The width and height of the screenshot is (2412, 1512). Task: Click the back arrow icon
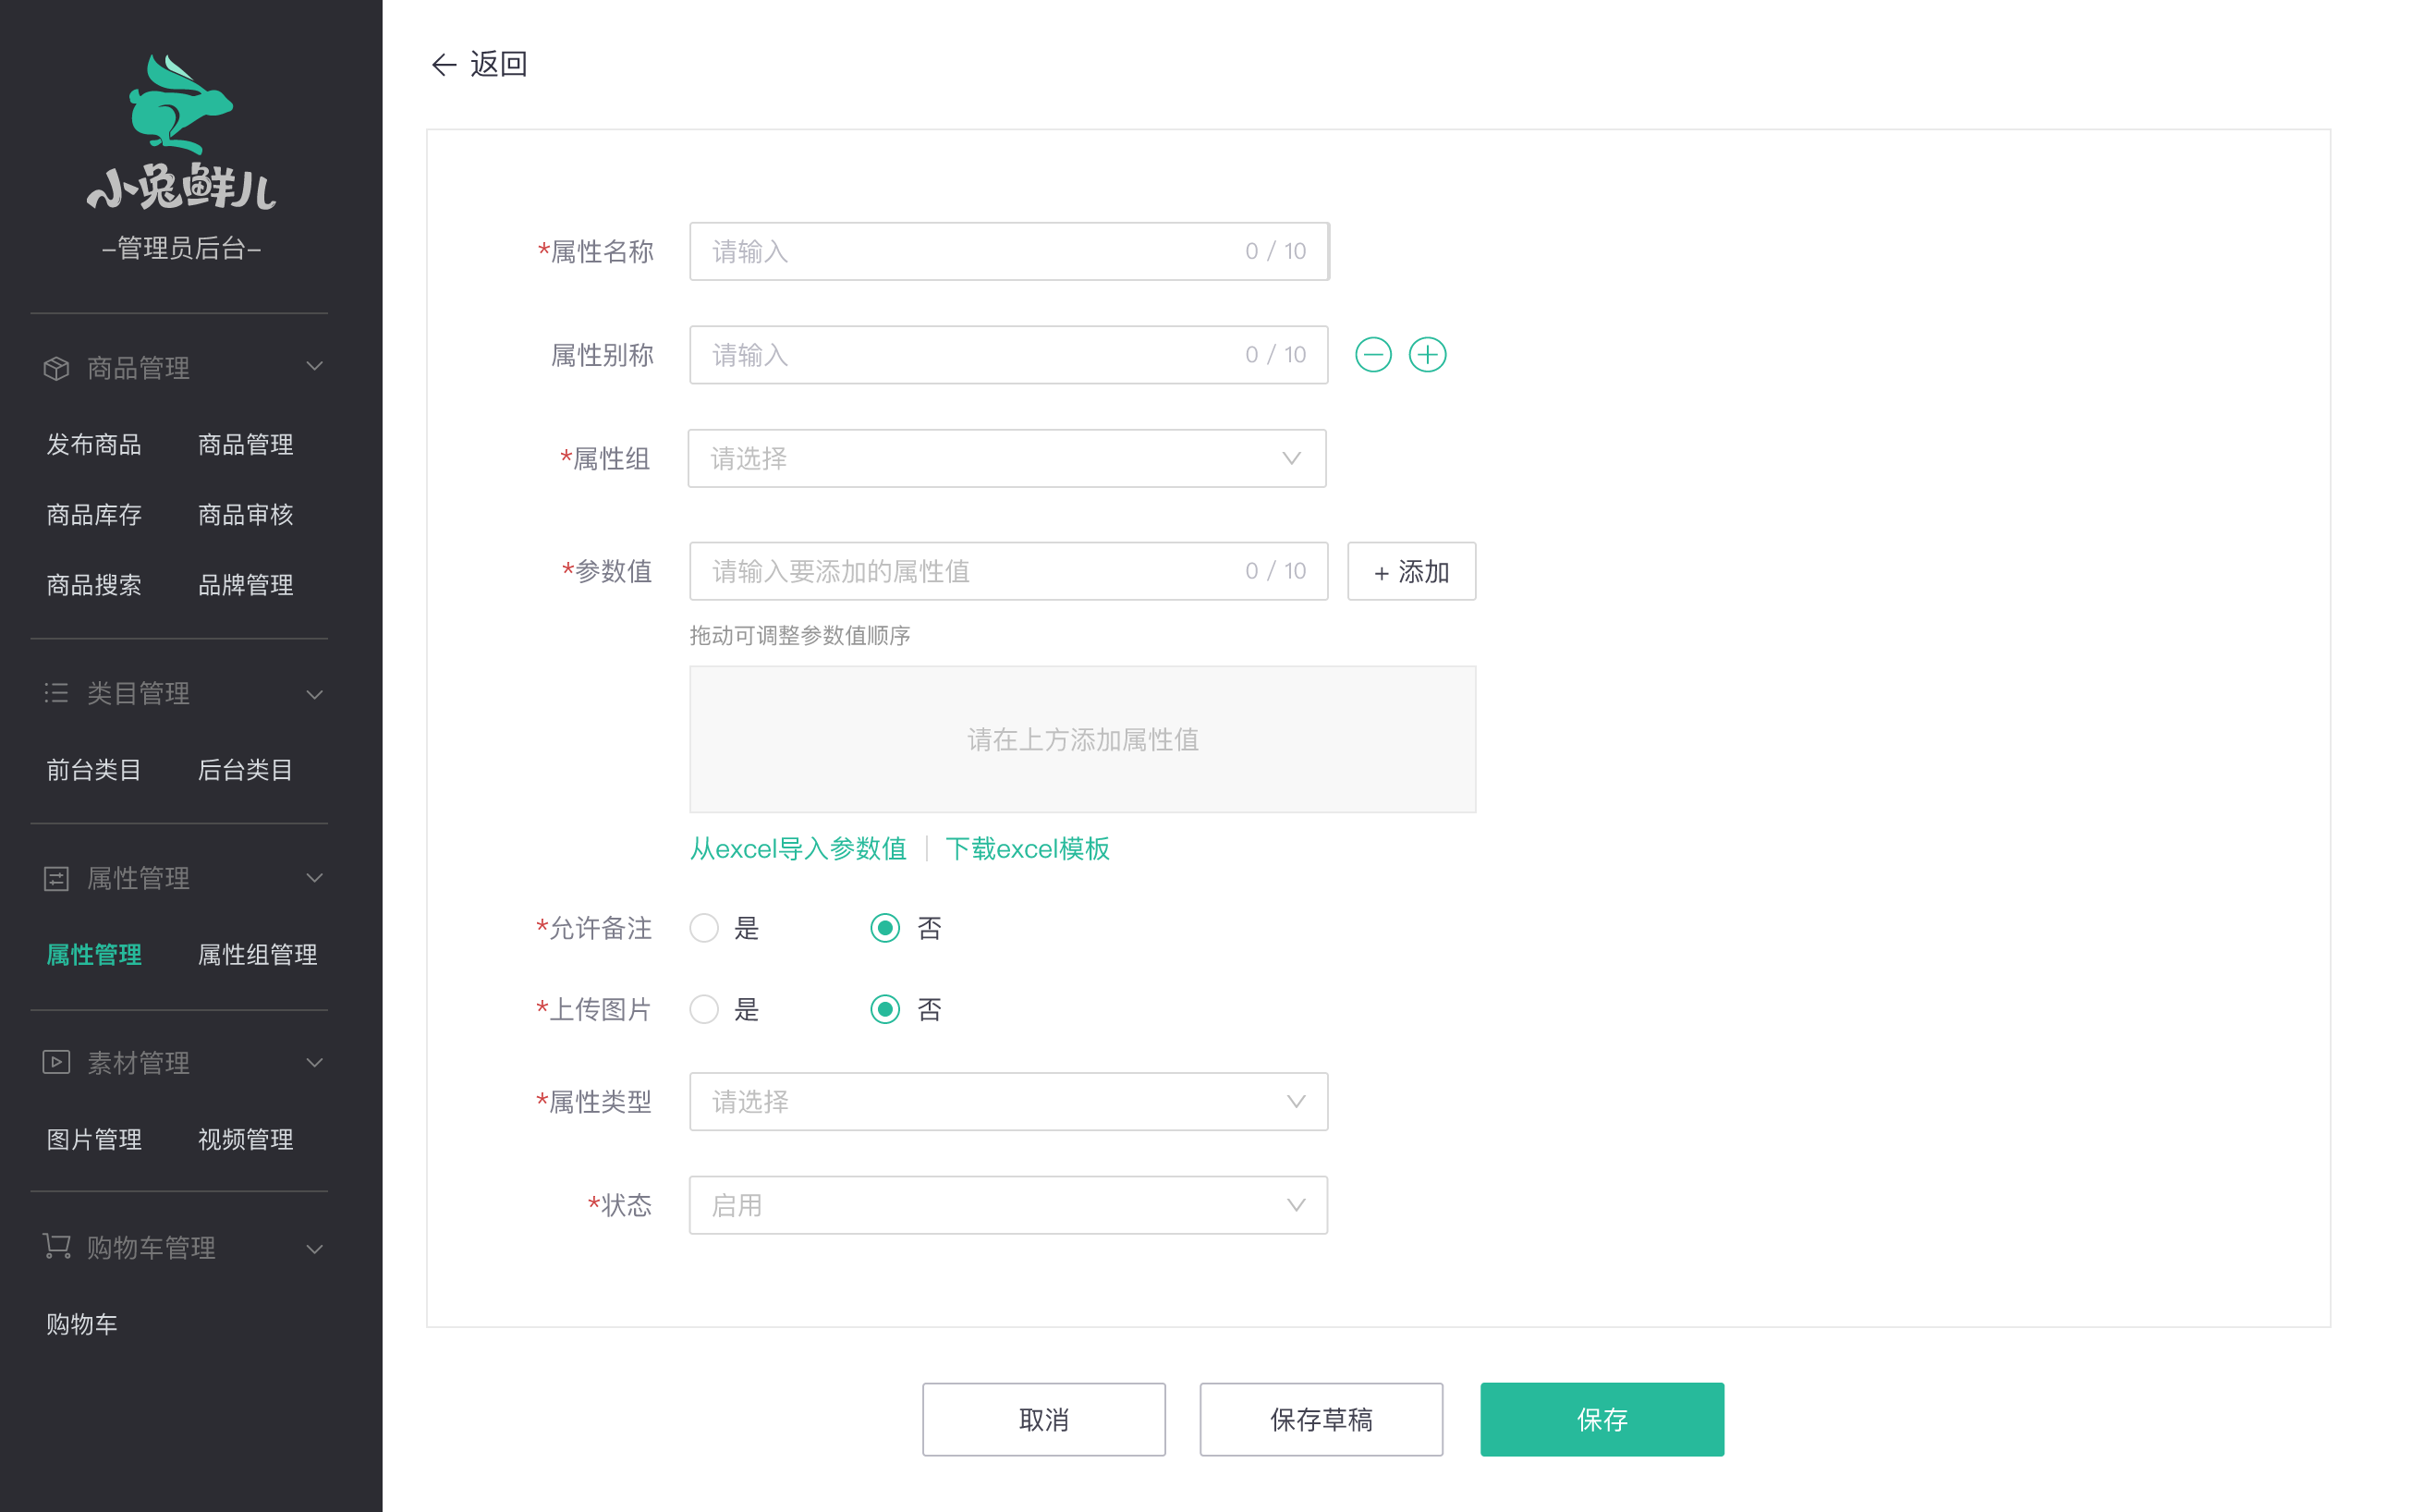click(x=443, y=65)
